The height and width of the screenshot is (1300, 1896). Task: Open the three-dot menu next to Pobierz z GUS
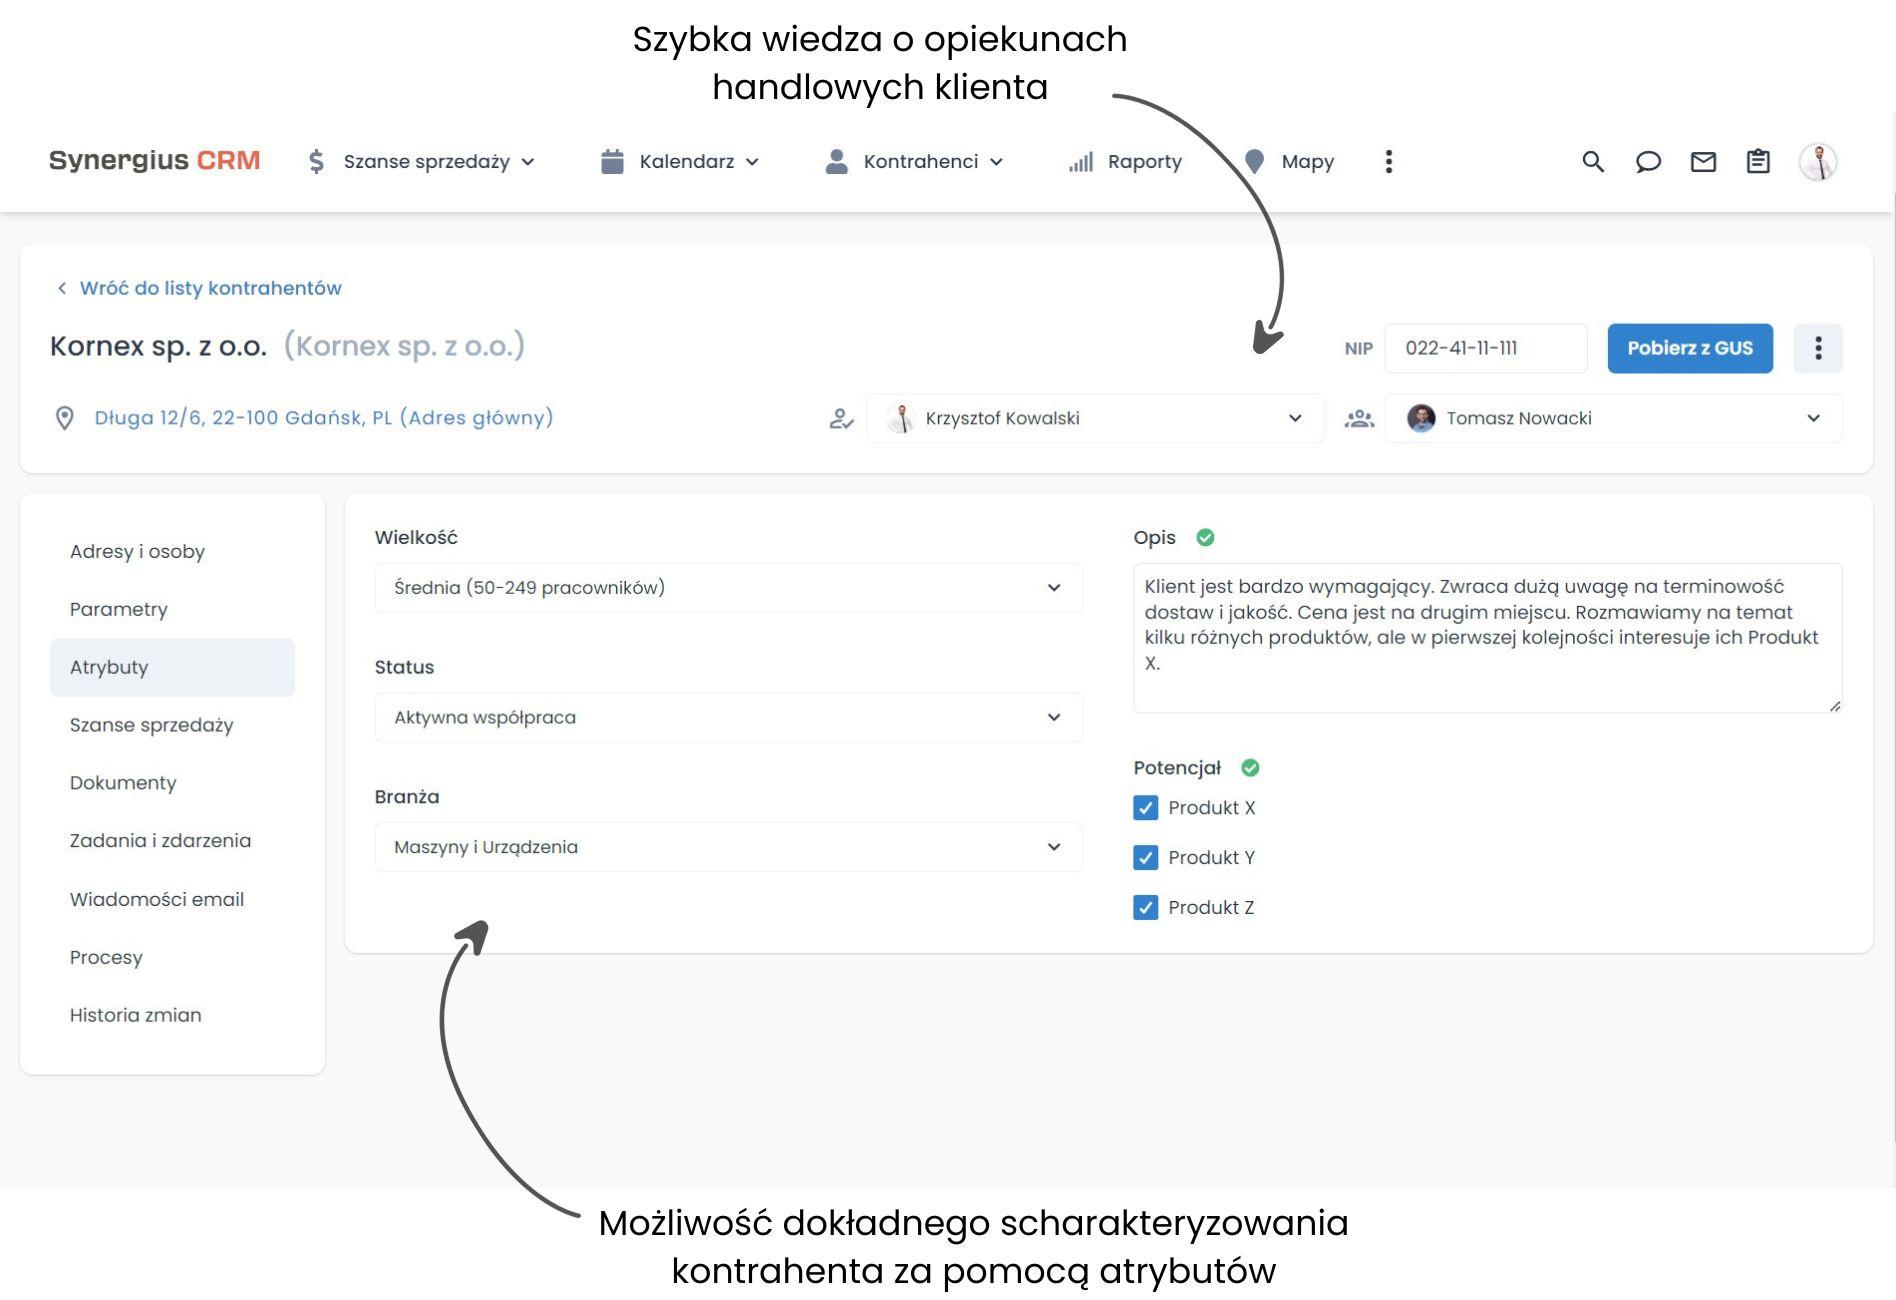point(1818,348)
